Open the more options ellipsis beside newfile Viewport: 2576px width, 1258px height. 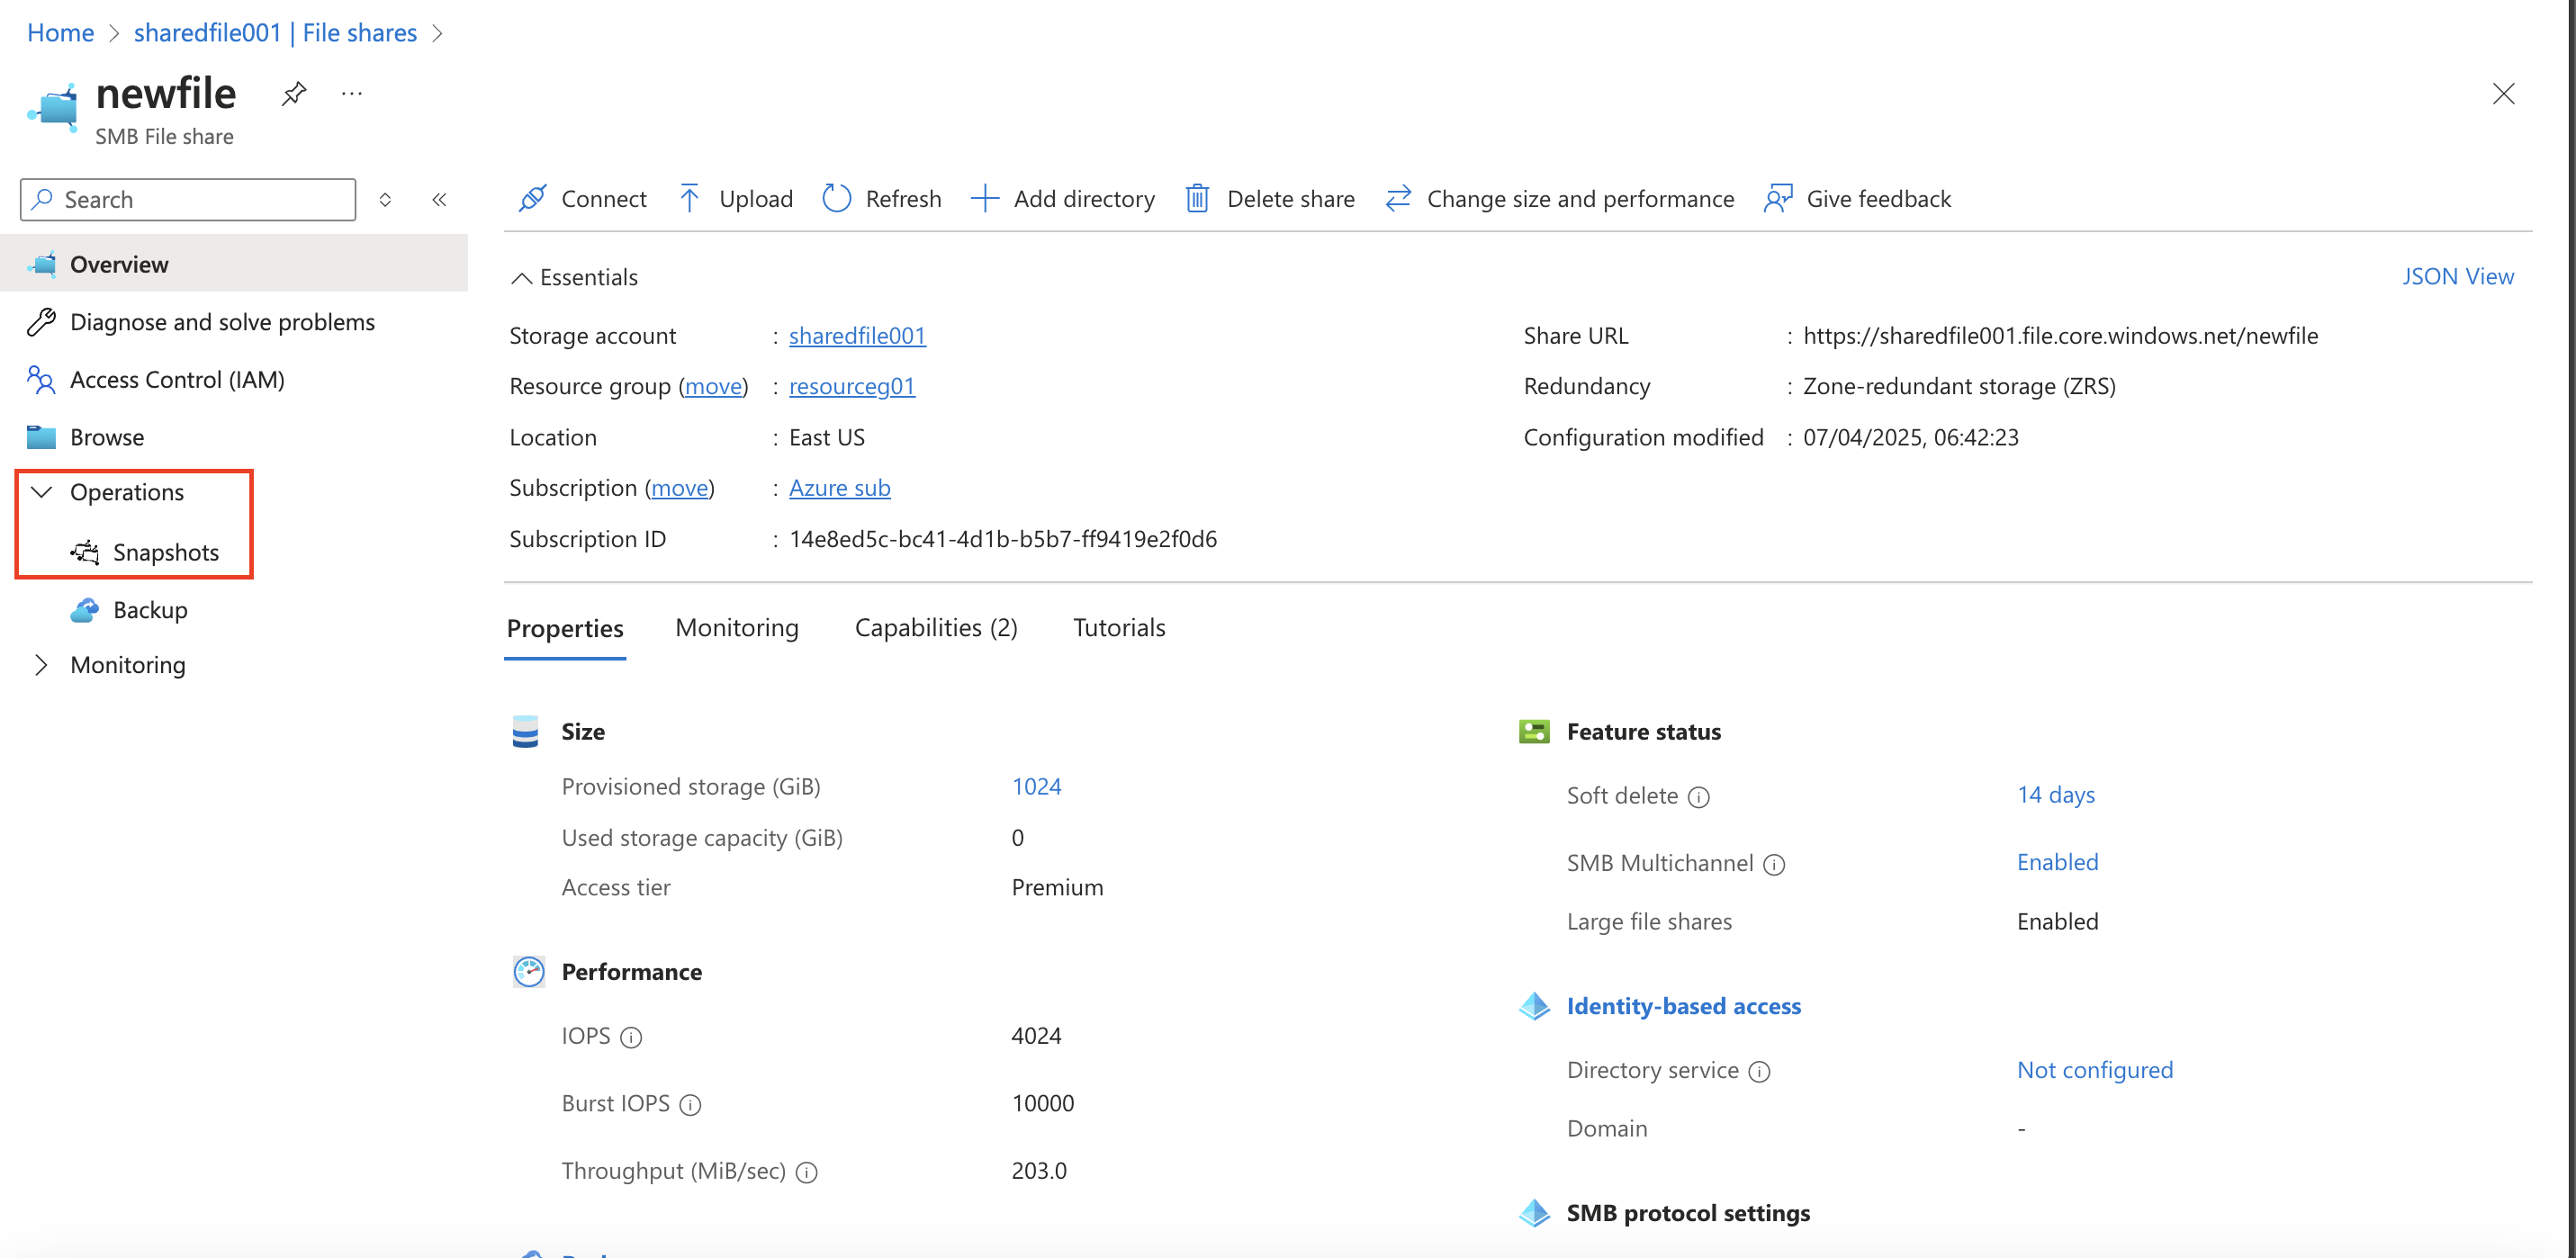click(351, 94)
